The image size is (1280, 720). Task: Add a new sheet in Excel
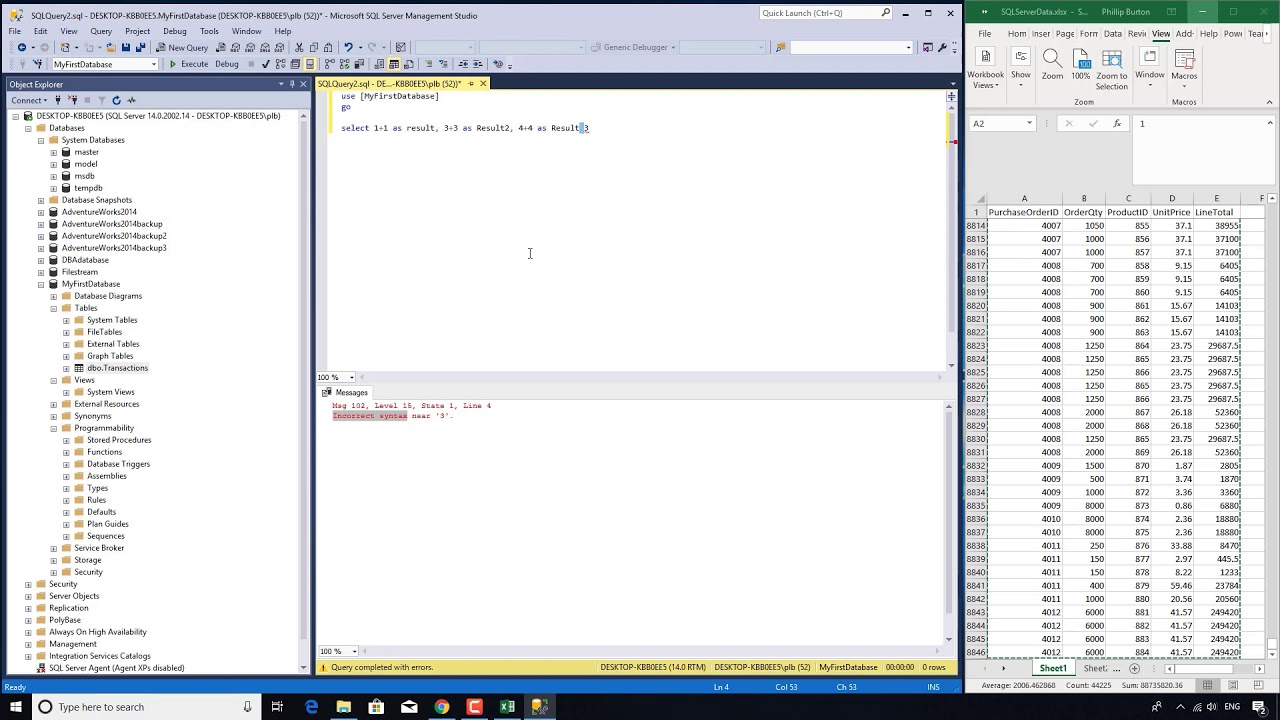tap(1134, 668)
